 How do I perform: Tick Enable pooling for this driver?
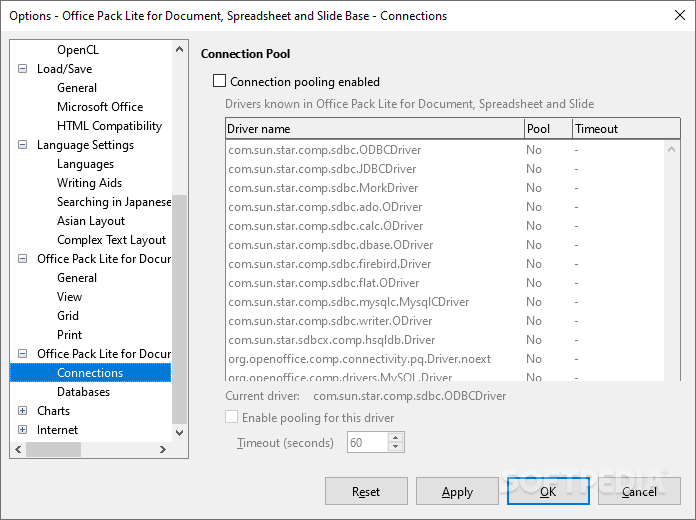(231, 417)
